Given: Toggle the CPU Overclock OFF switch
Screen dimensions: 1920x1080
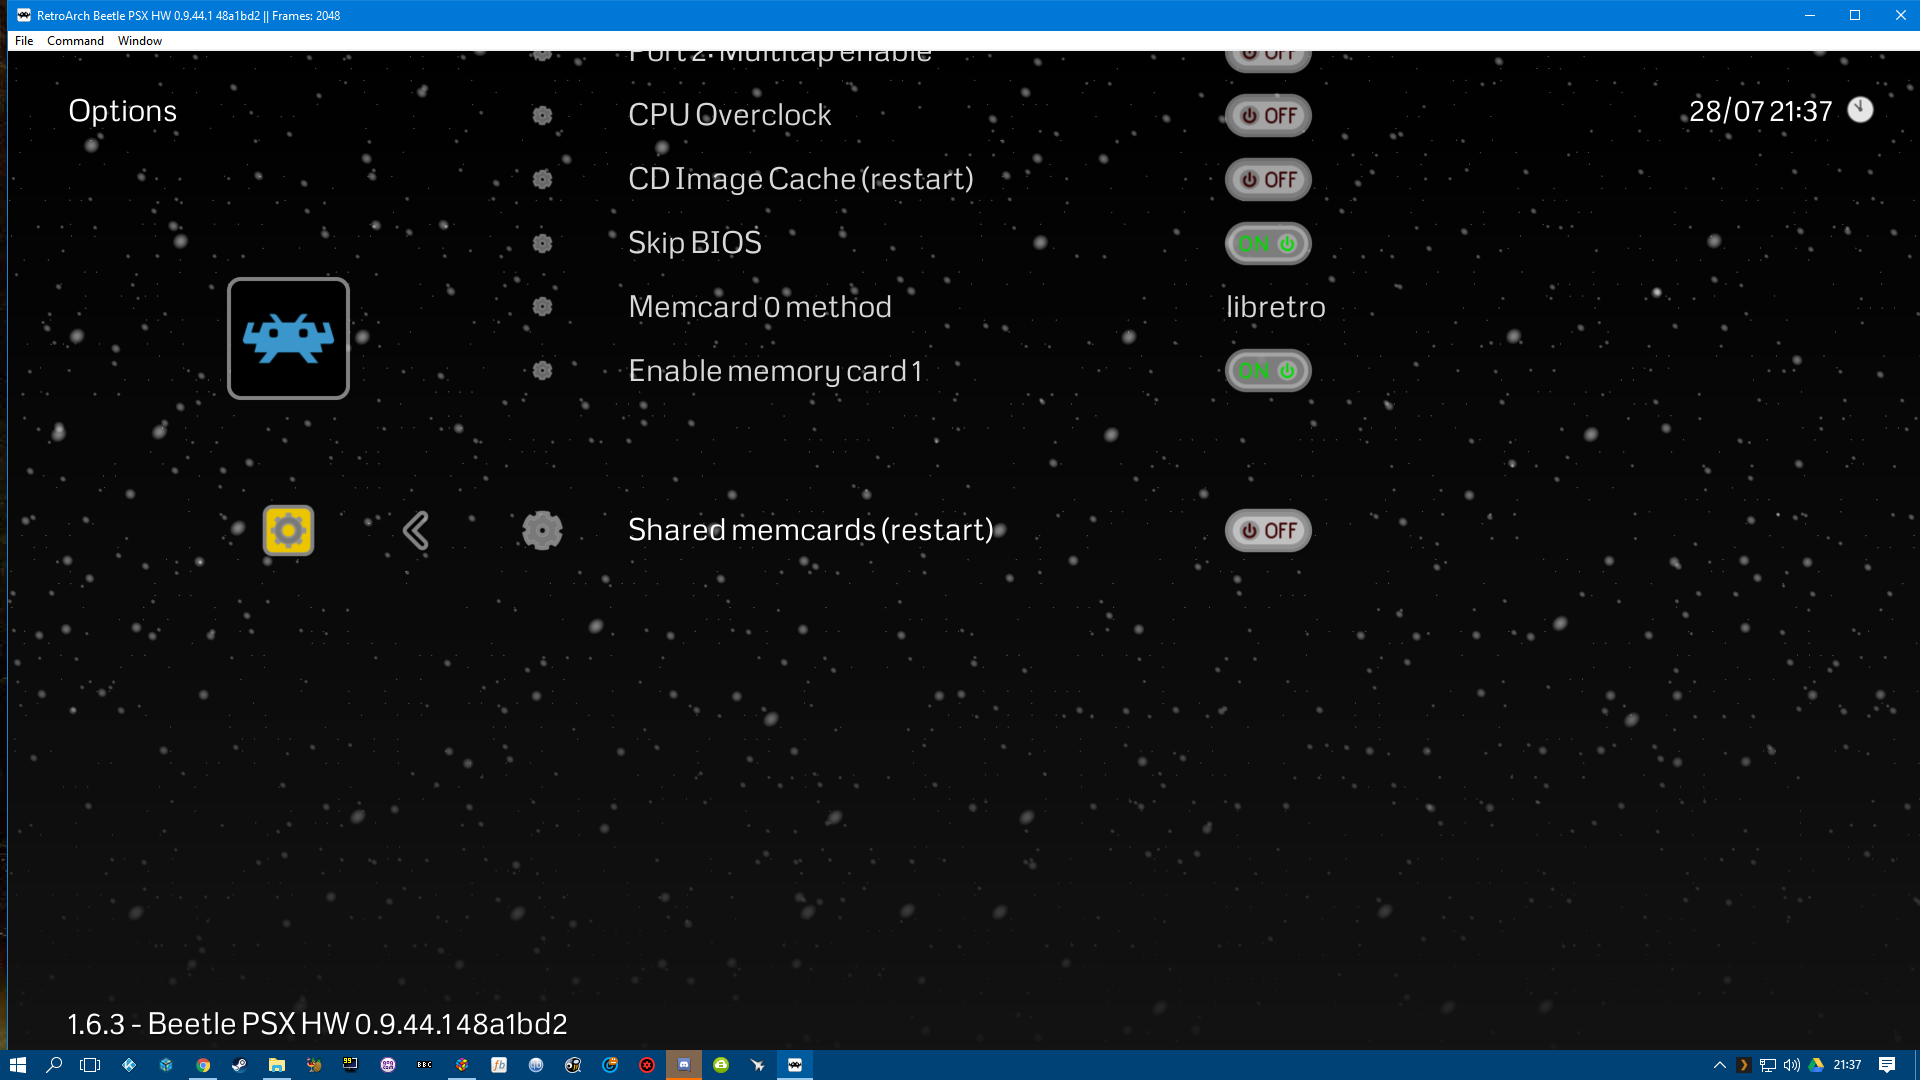Looking at the screenshot, I should point(1268,115).
